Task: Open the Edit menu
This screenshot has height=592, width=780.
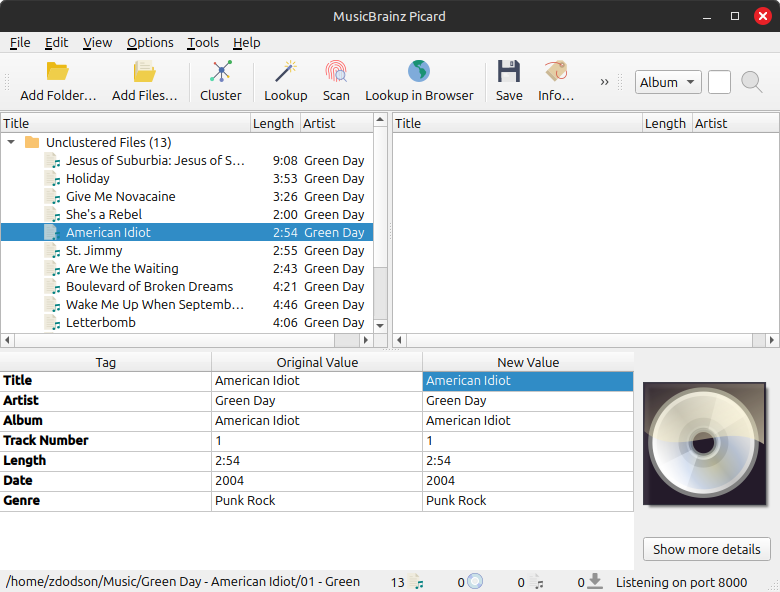Action: (56, 43)
